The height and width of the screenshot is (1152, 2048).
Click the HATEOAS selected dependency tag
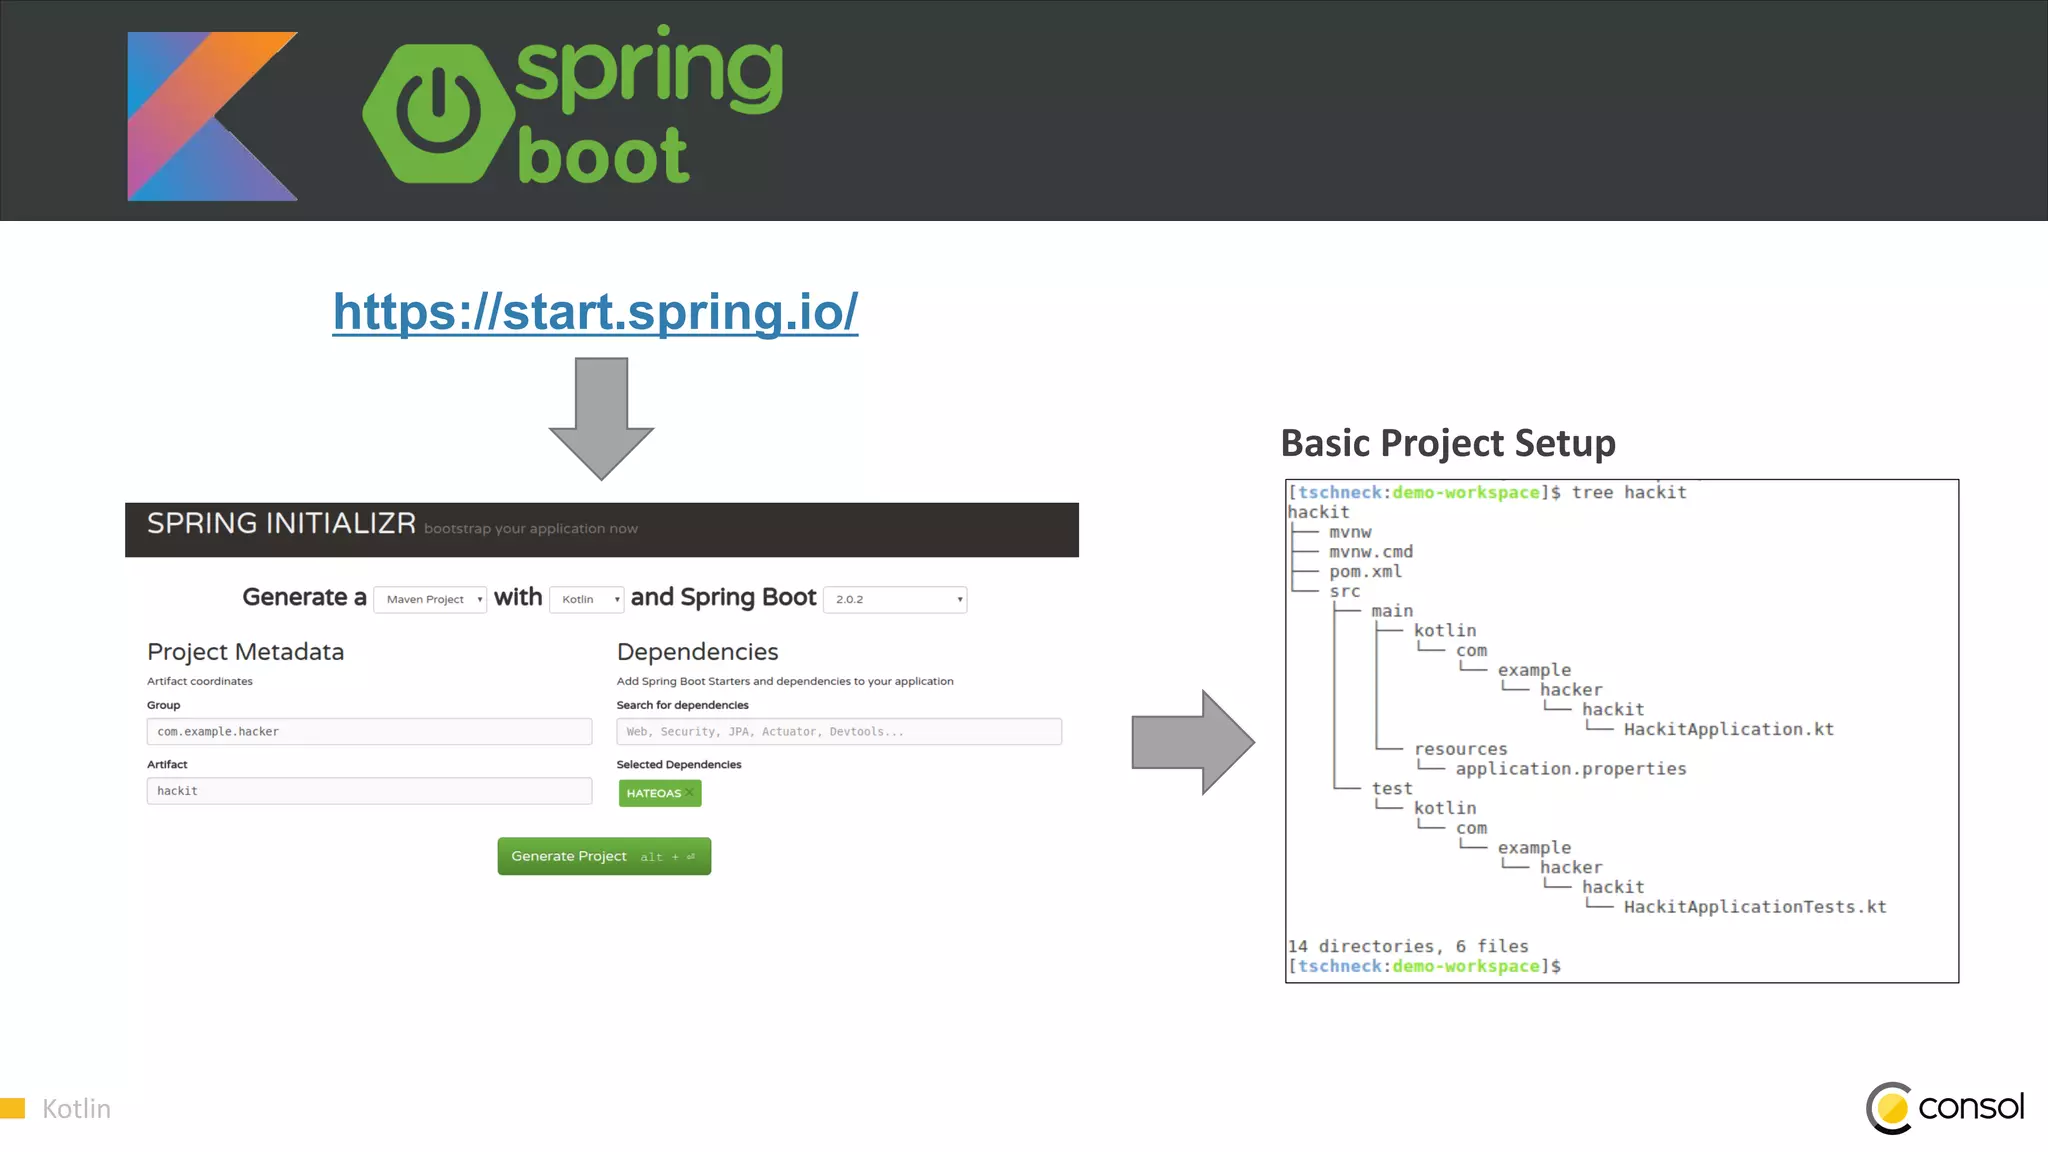click(660, 793)
